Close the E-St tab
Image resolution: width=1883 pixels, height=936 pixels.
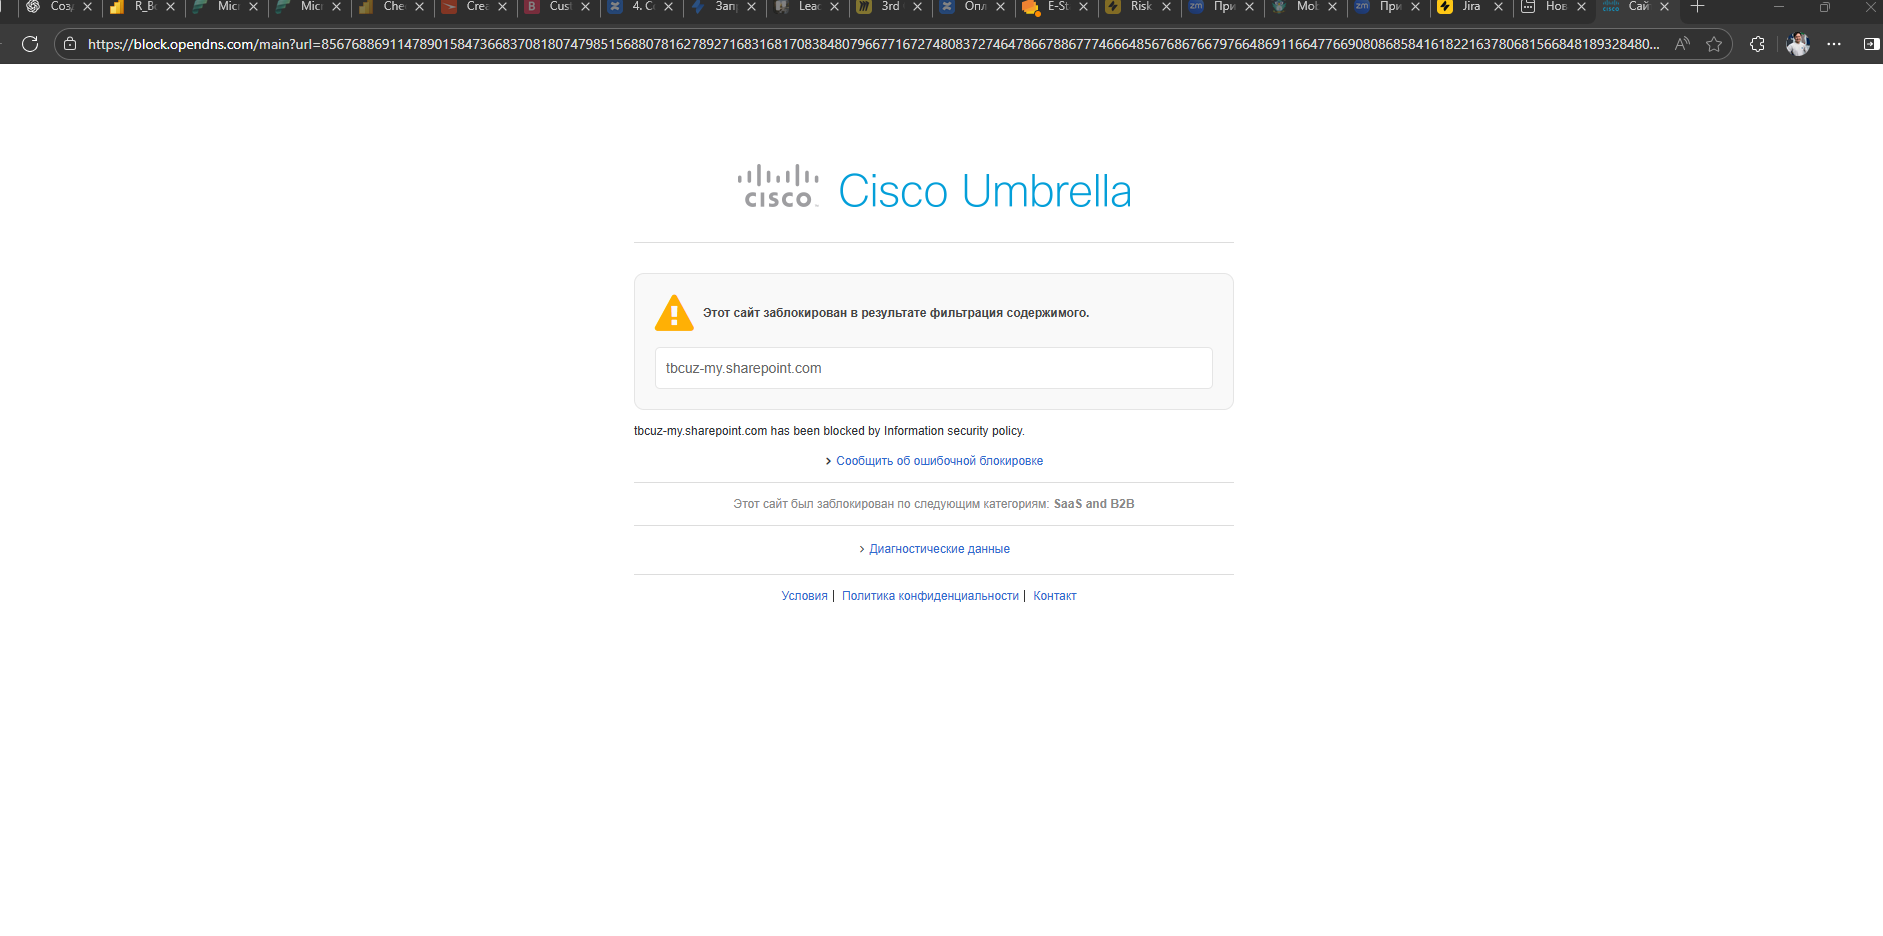(1084, 7)
